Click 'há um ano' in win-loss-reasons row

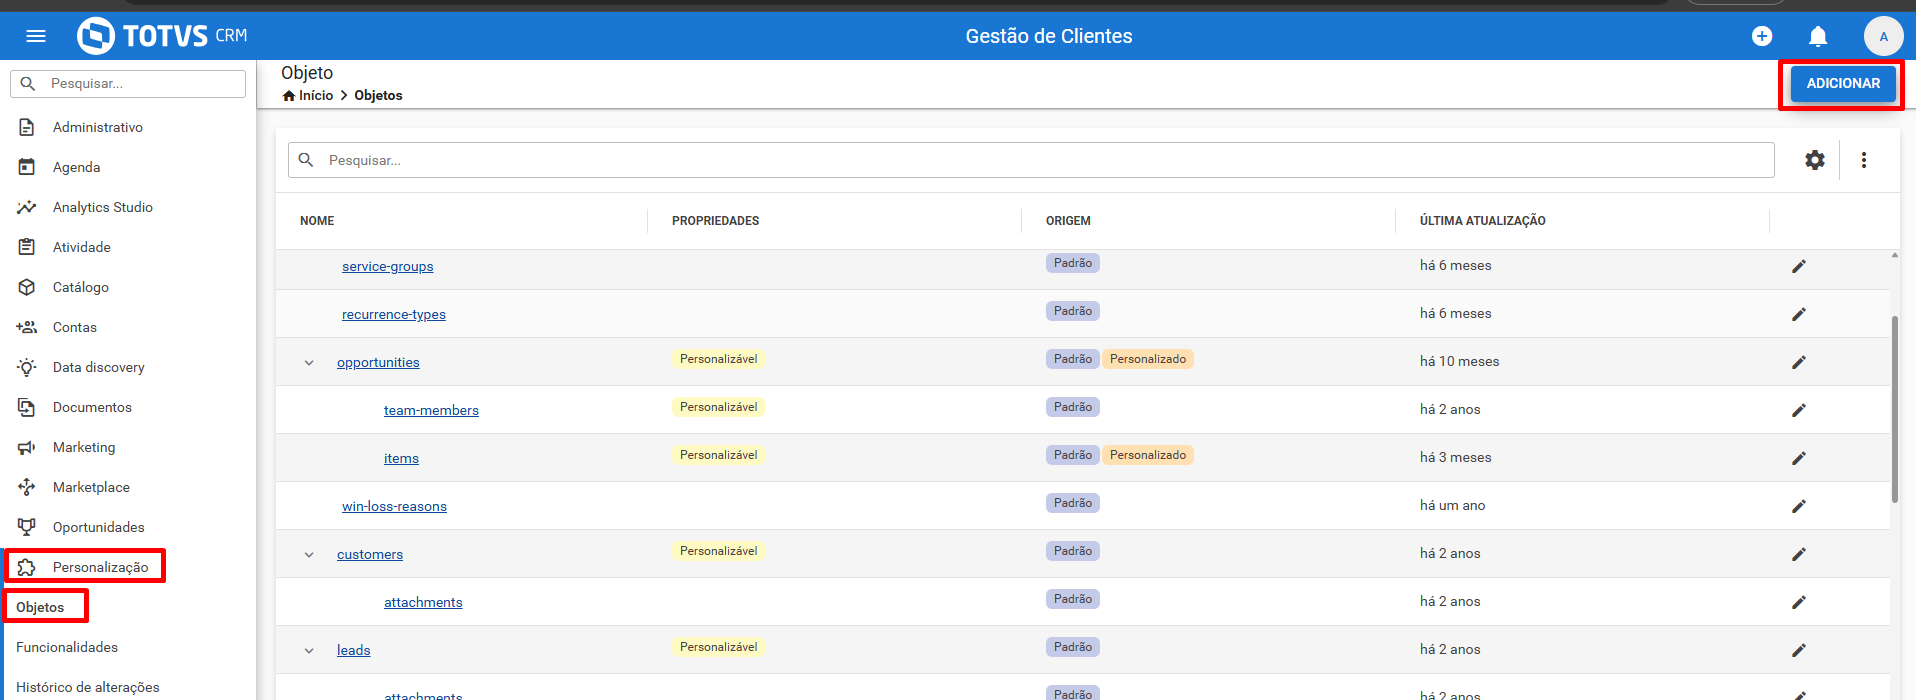1452,505
